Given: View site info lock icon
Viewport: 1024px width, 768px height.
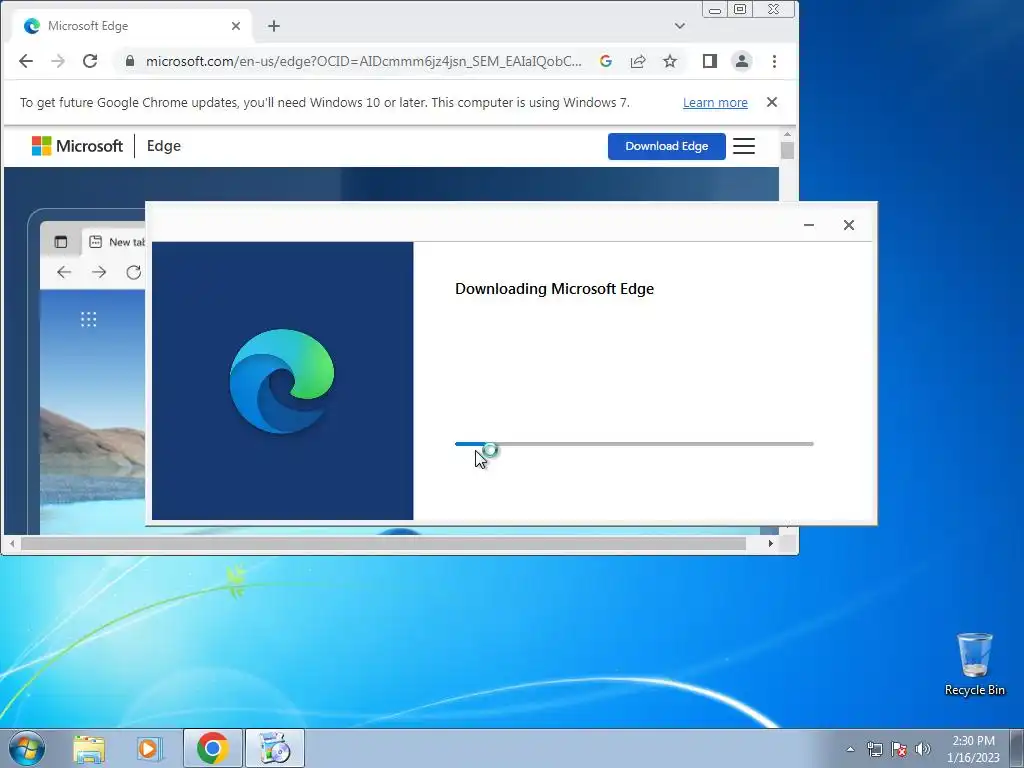Looking at the screenshot, I should click(130, 61).
